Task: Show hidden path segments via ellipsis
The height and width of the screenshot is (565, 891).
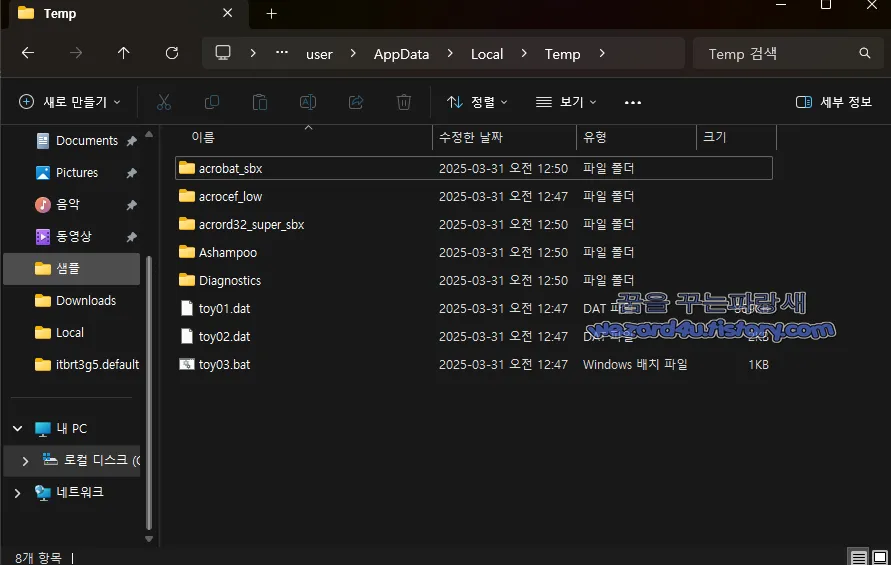Action: (x=282, y=53)
